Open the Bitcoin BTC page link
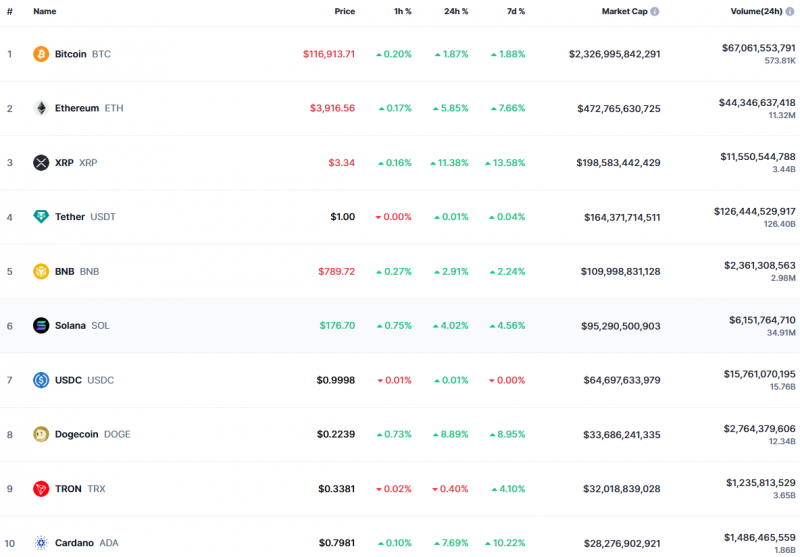800x557 pixels. click(83, 54)
